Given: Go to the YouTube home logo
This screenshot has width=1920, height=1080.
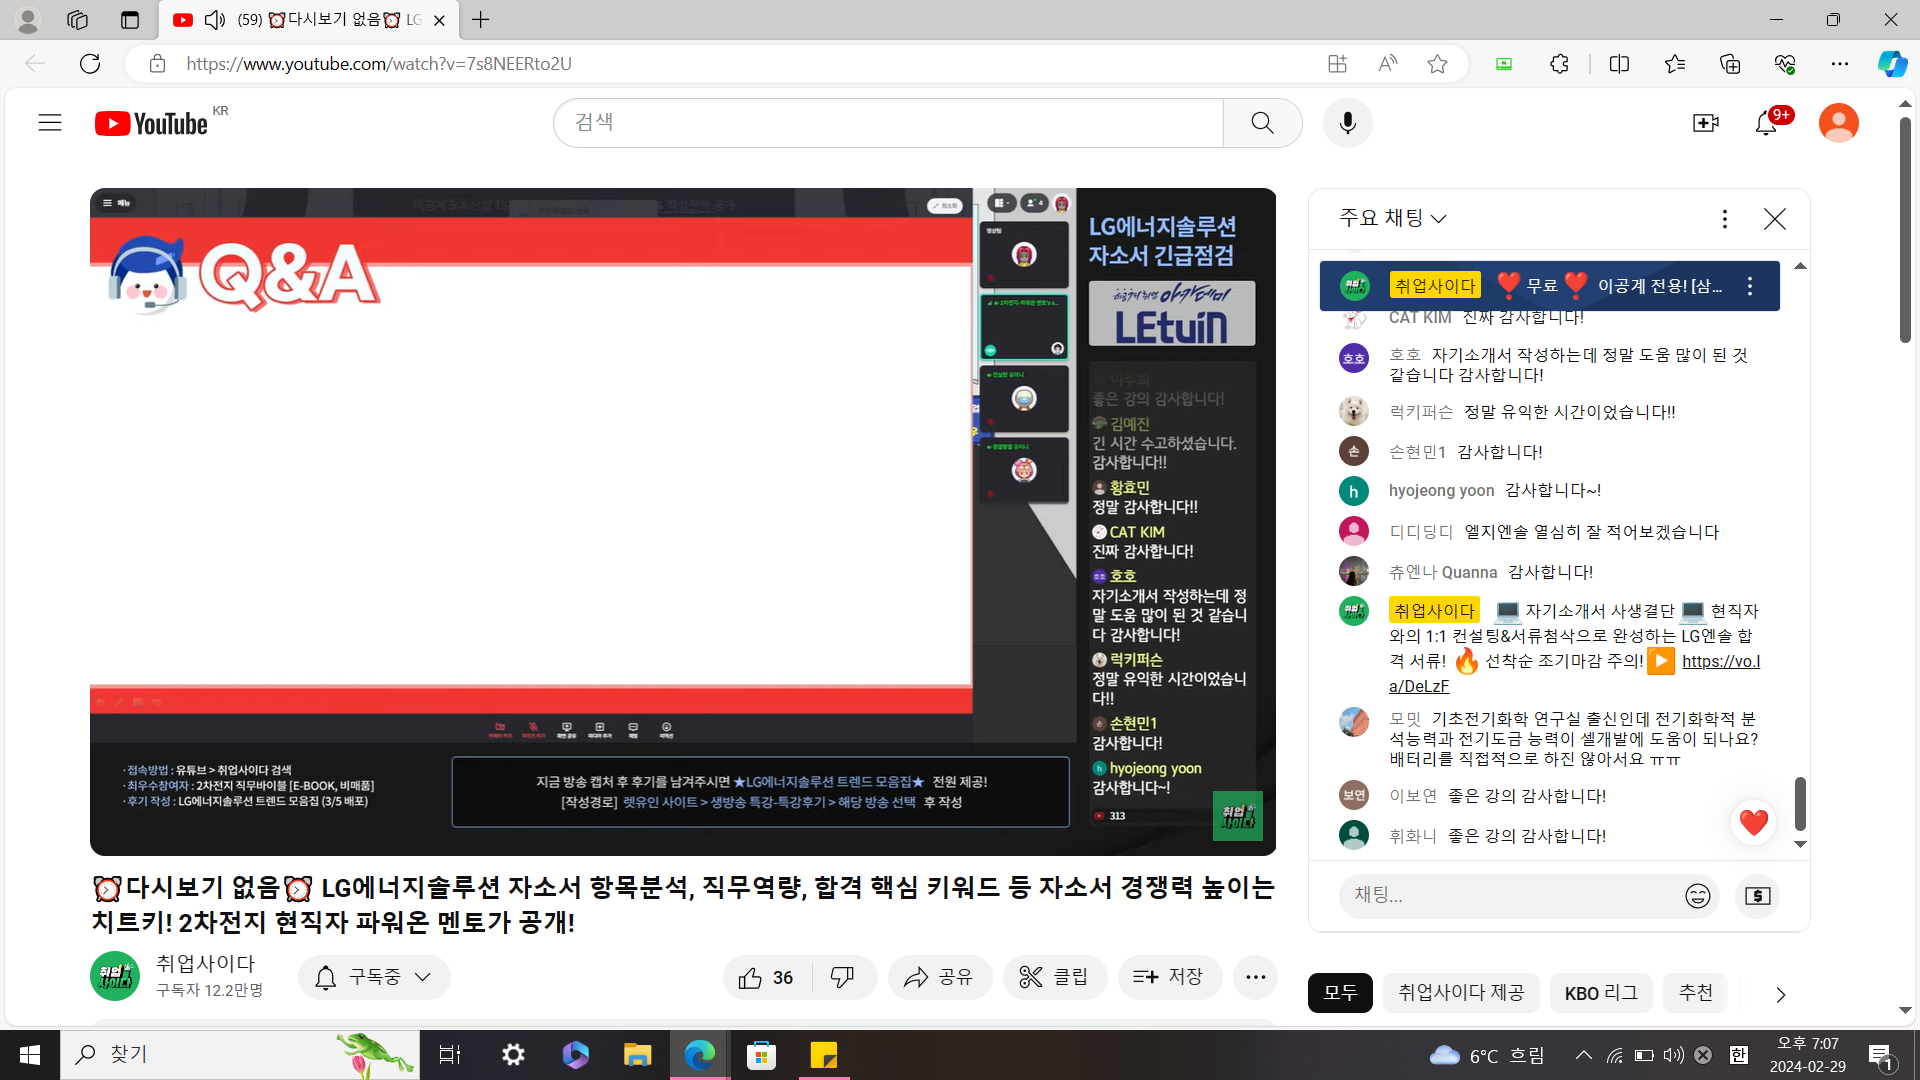Looking at the screenshot, I should [152, 123].
